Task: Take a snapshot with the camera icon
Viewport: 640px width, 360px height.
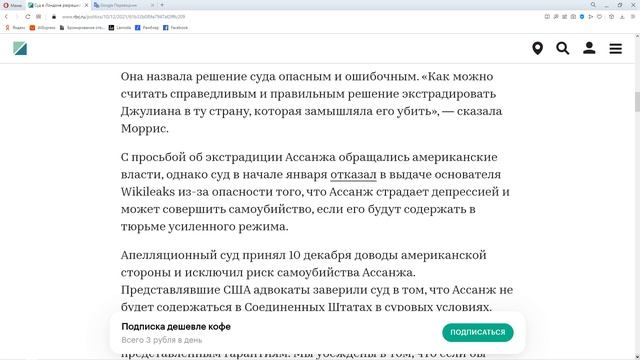Action: [x=573, y=17]
